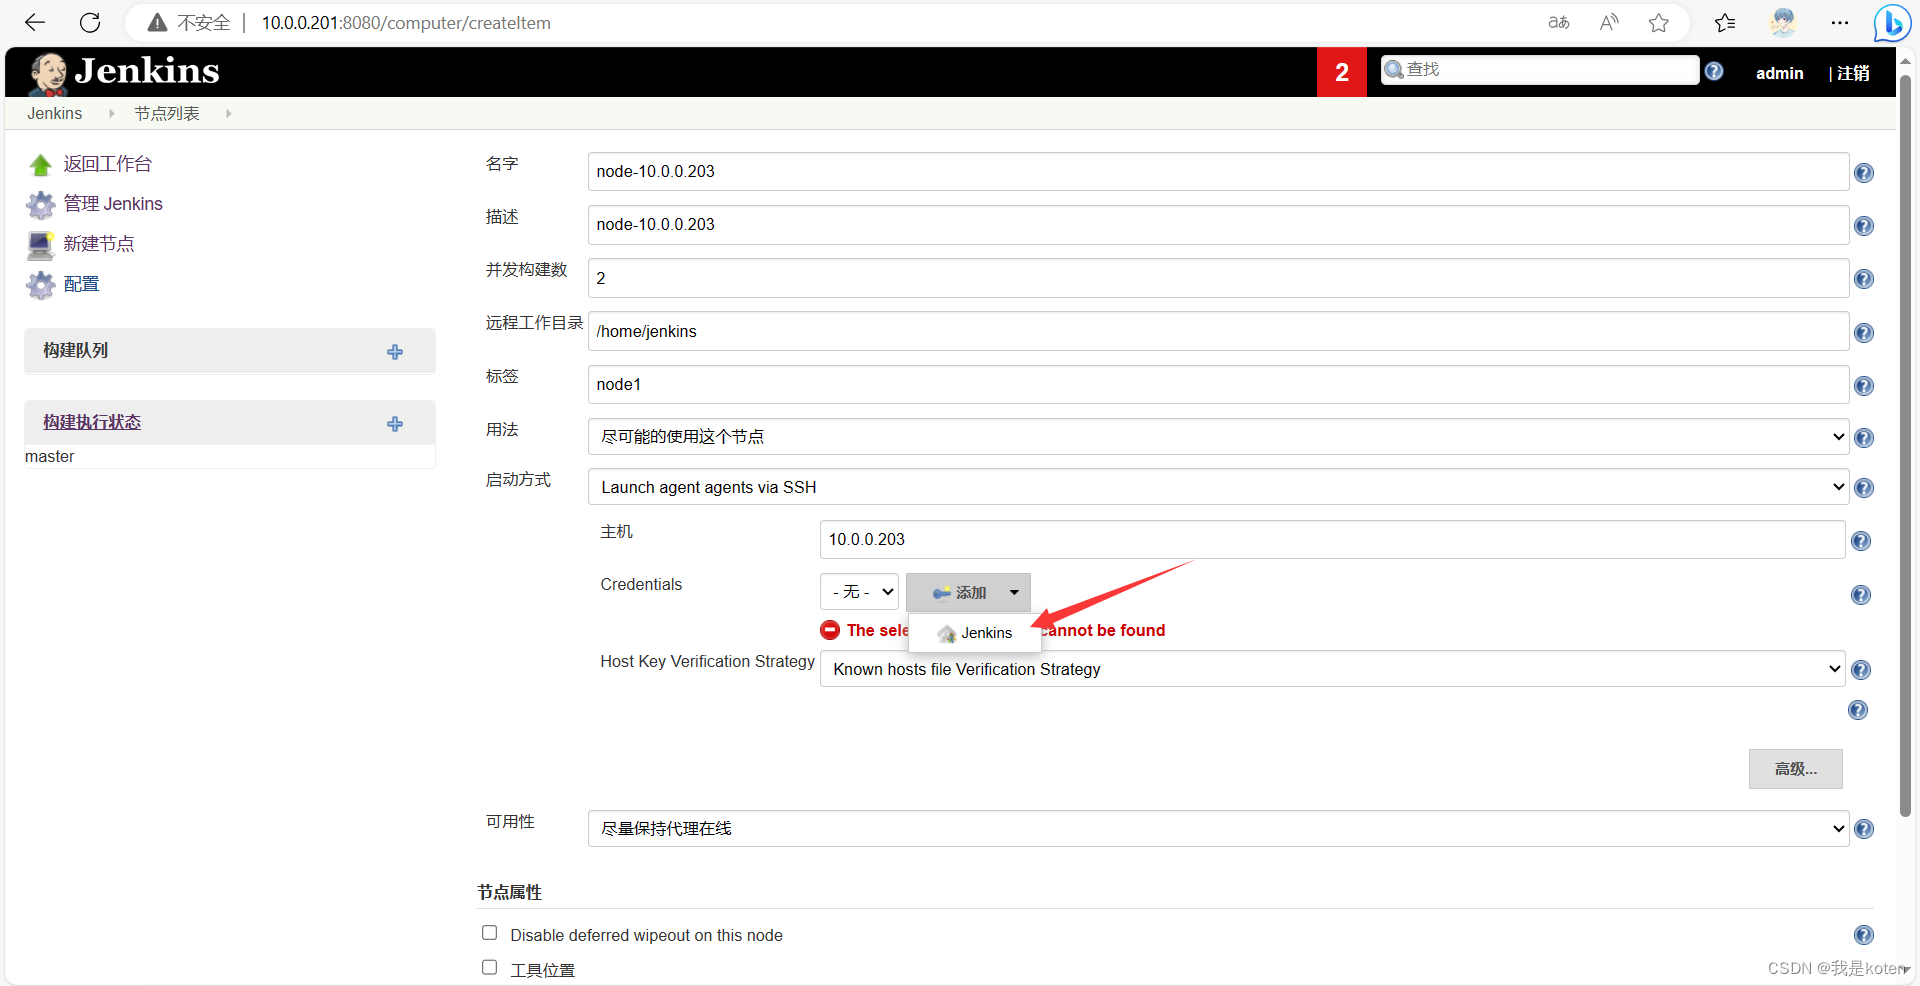The image size is (1920, 986).
Task: Open help for 远程工作目录 field
Action: 1864,333
